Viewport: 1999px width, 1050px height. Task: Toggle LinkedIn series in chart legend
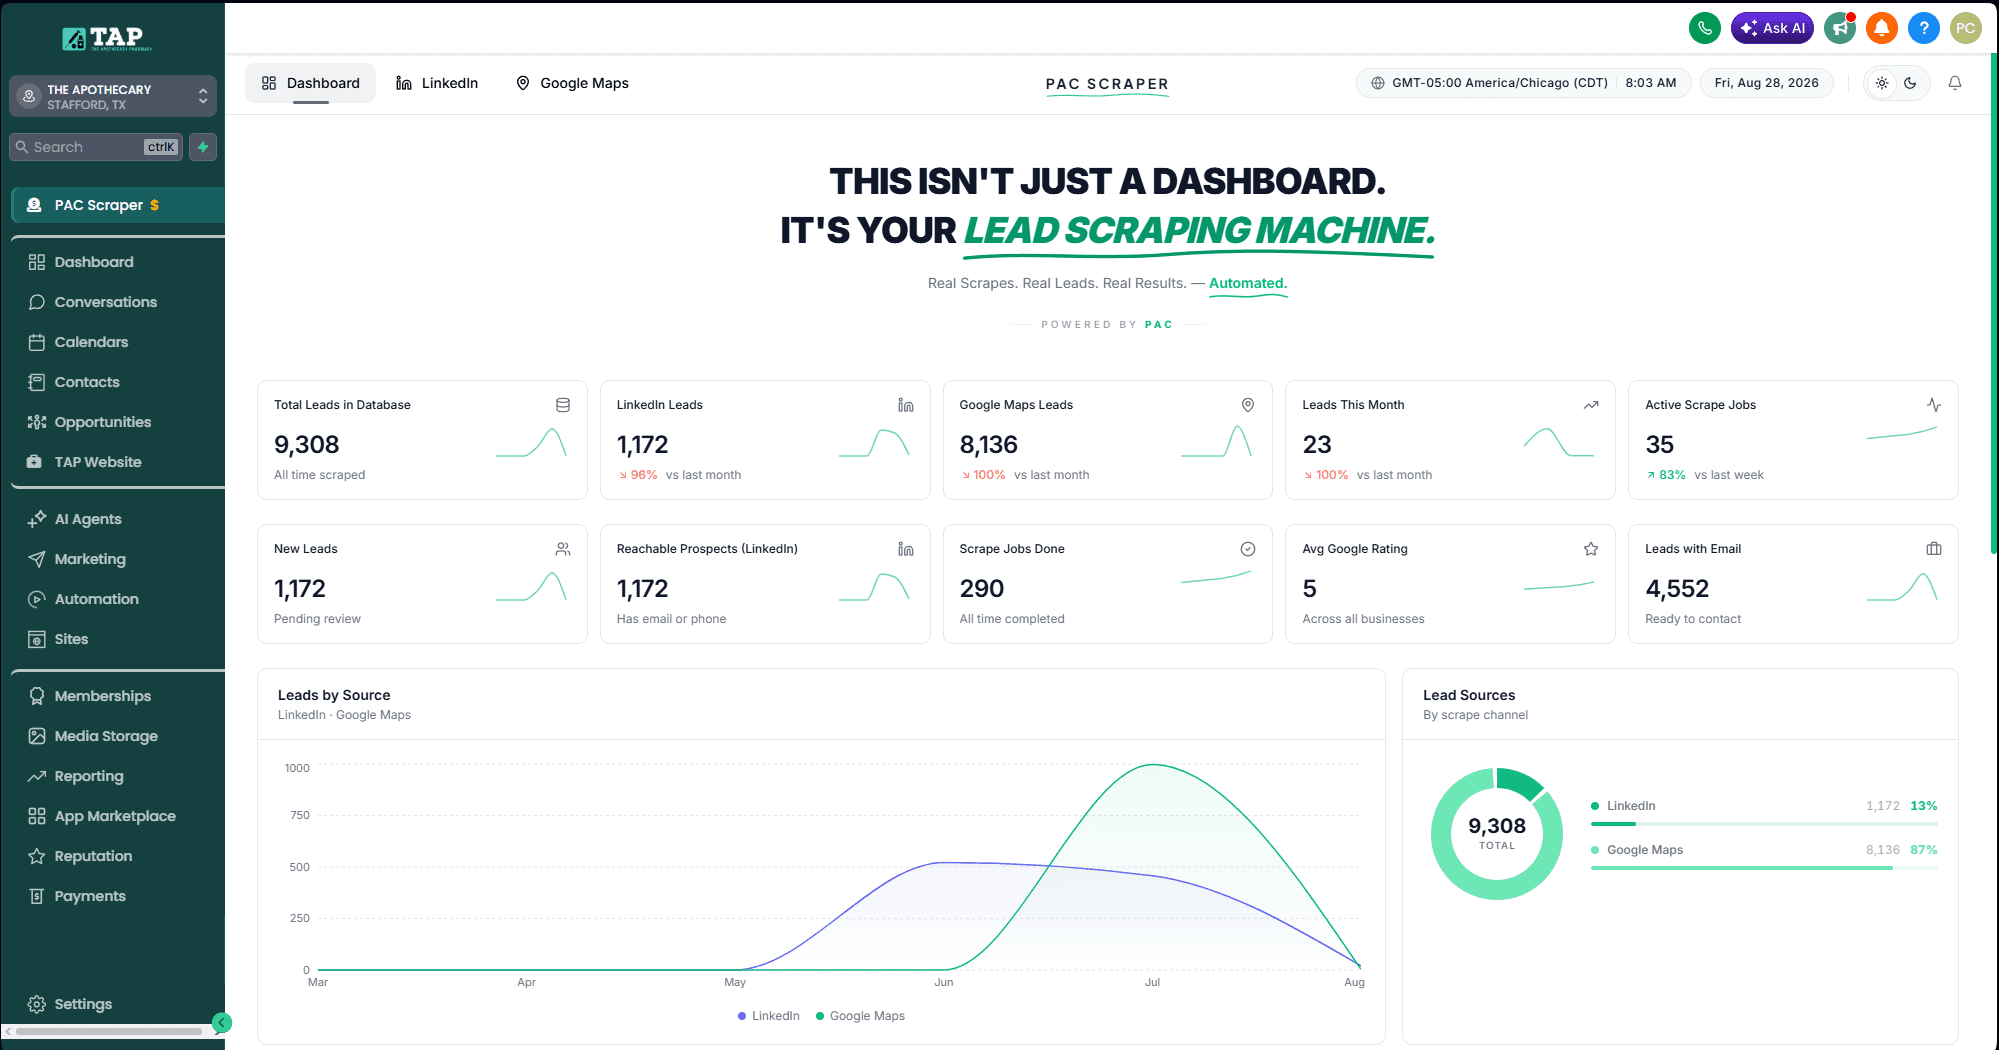pos(769,1016)
